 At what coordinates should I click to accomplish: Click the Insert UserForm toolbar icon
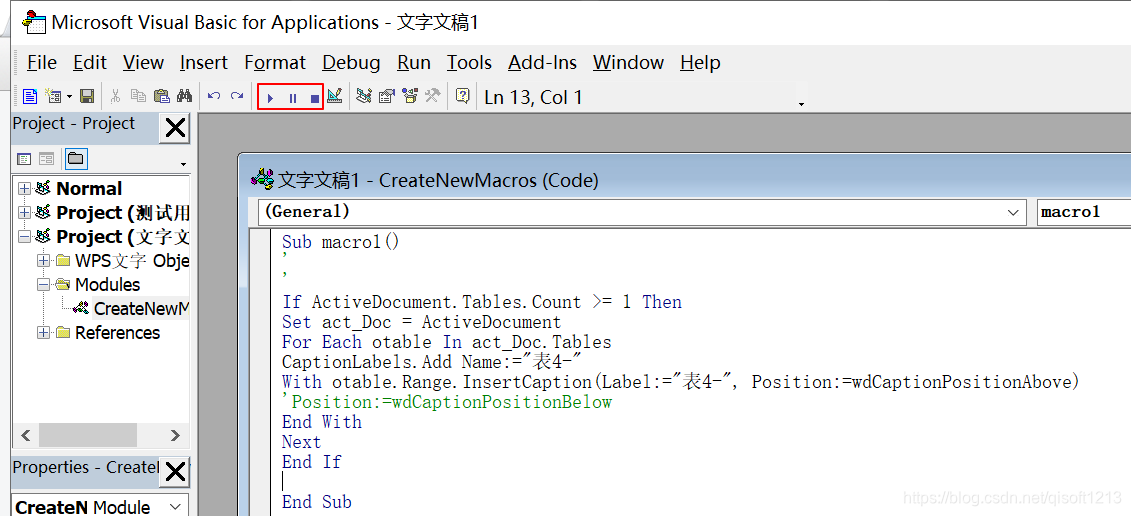(53, 96)
